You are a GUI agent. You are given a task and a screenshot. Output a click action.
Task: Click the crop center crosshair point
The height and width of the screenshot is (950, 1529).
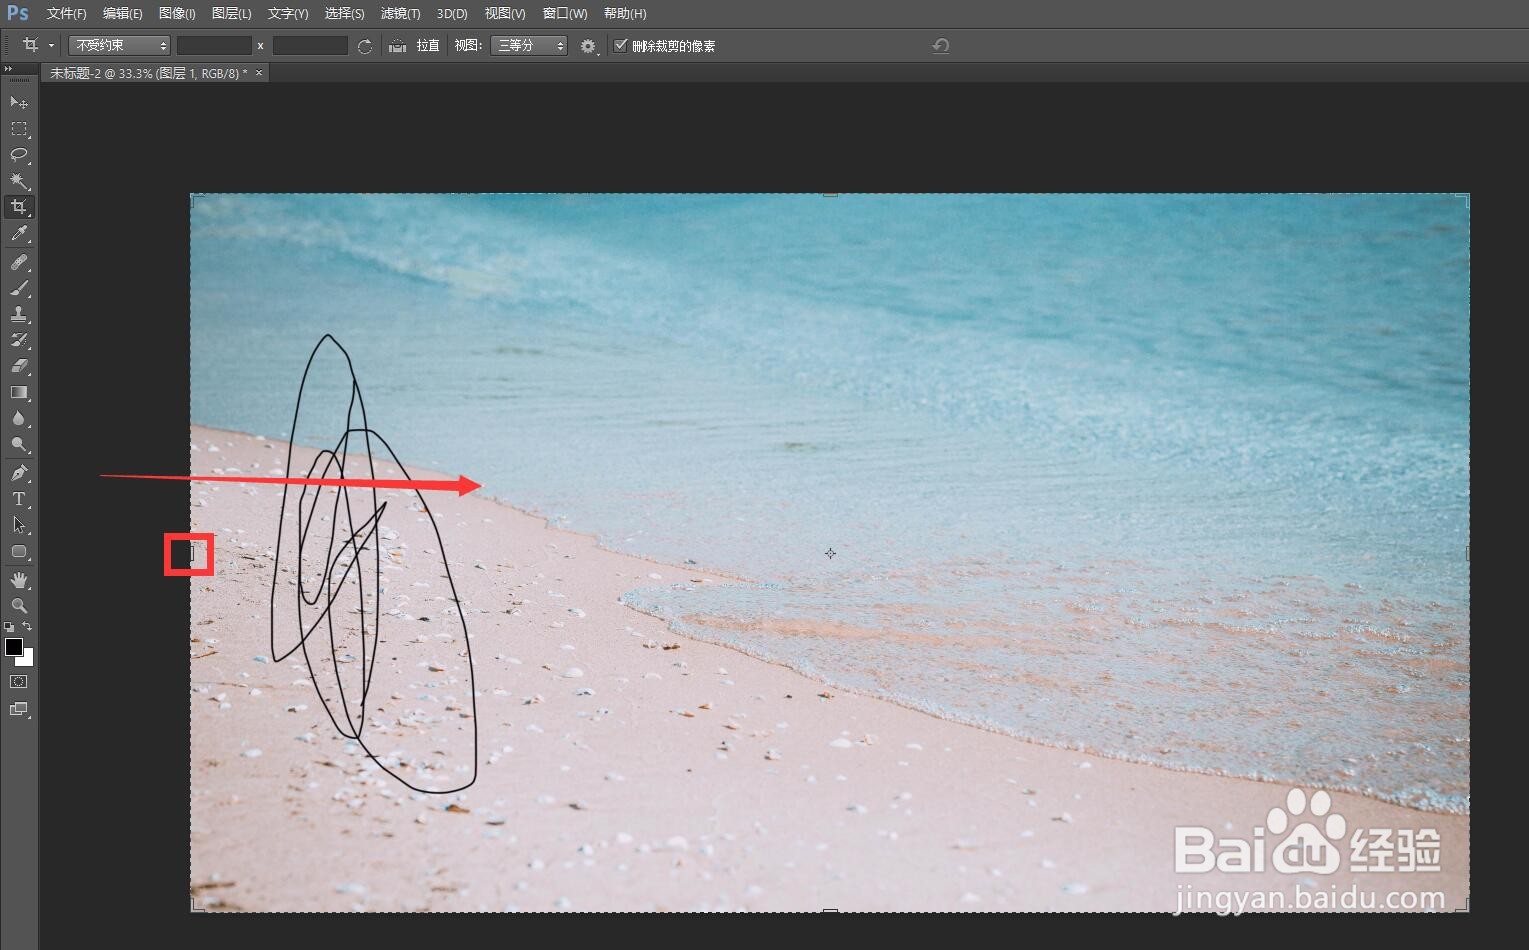(x=830, y=553)
